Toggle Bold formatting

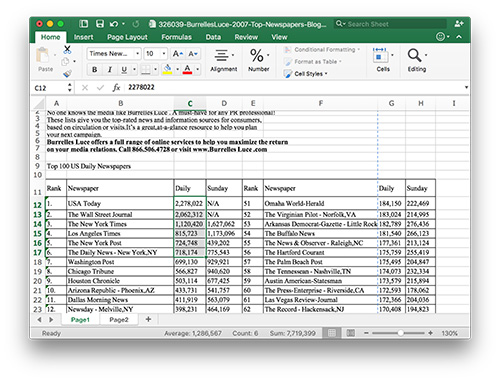coord(95,69)
